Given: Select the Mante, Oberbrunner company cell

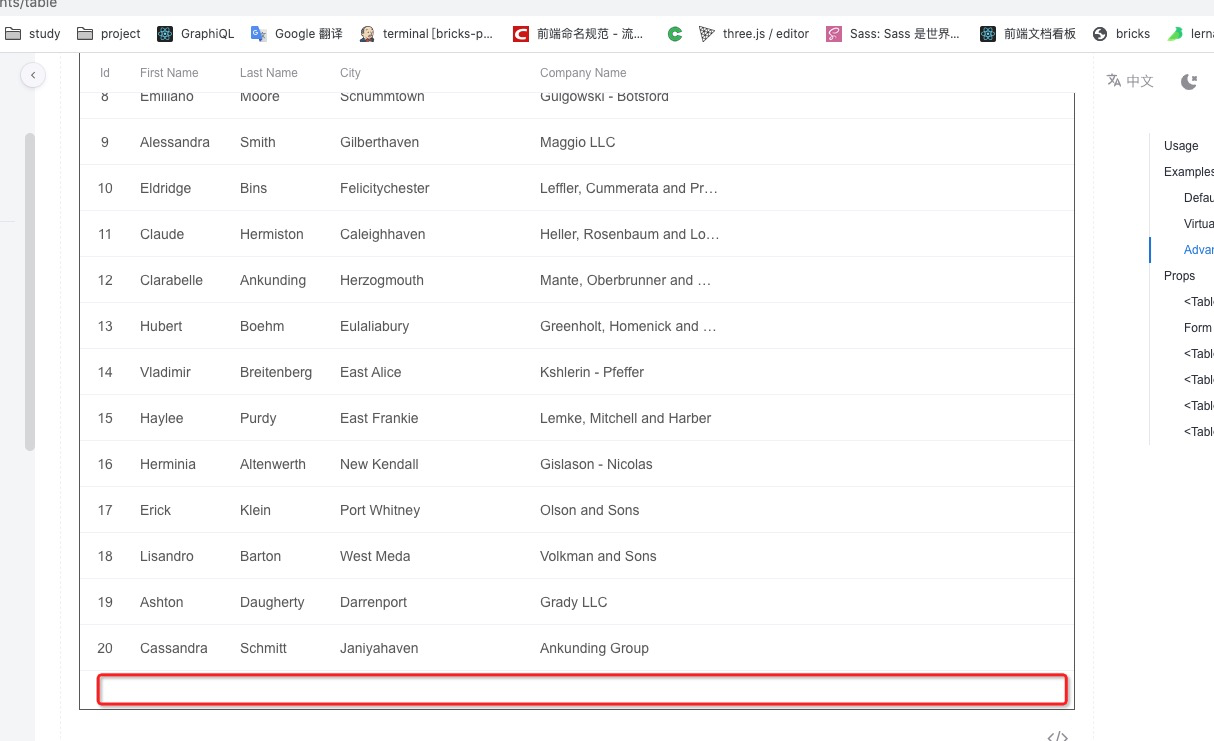Looking at the screenshot, I should 626,280.
